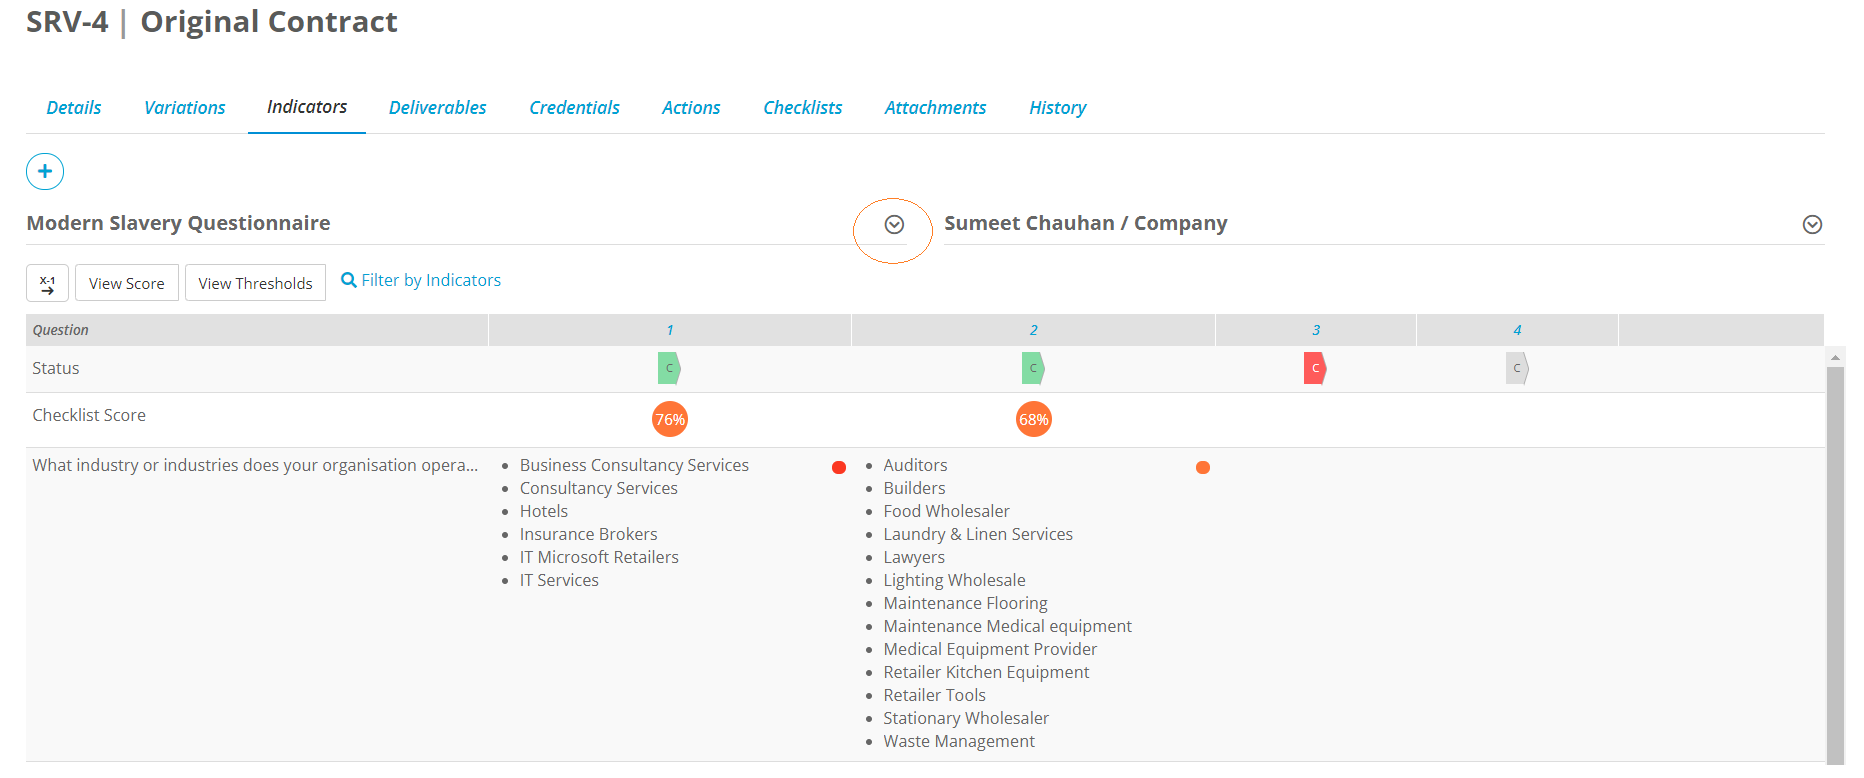The width and height of the screenshot is (1864, 778).
Task: Click green status flag in column 2
Action: pyautogui.click(x=1033, y=368)
